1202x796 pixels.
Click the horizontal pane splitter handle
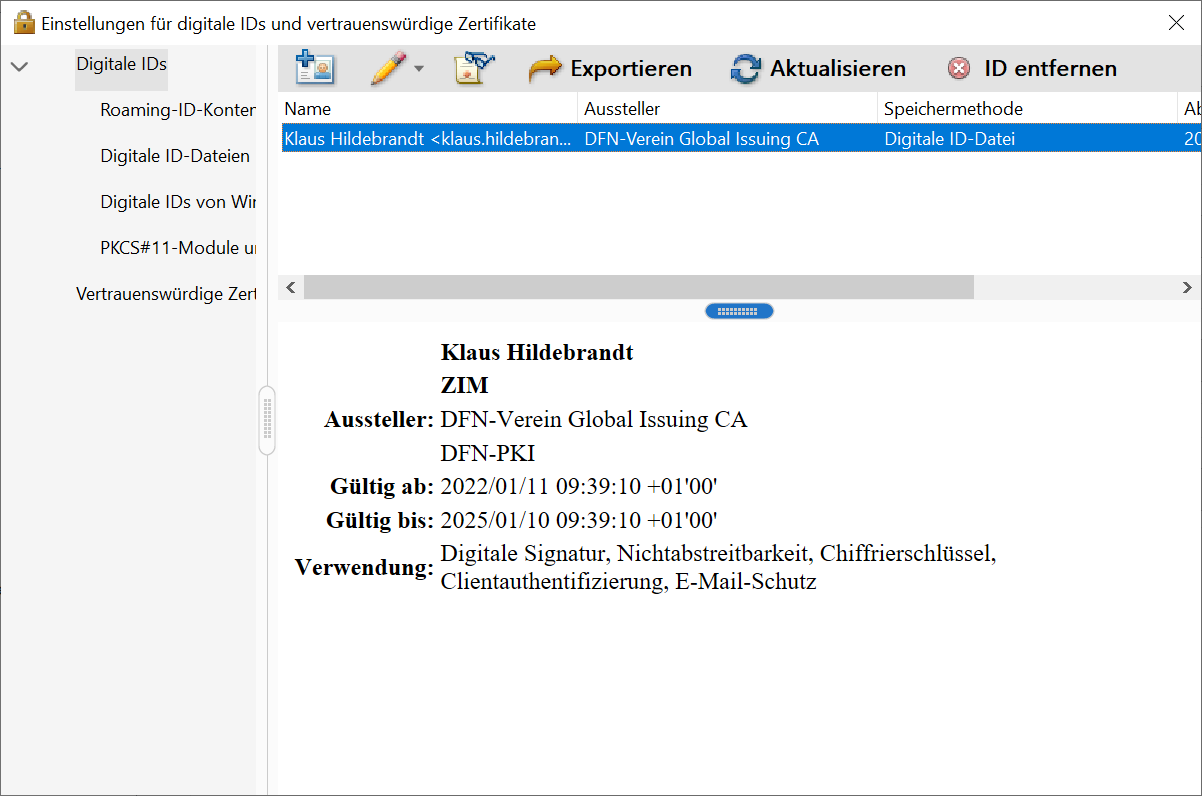tap(739, 311)
